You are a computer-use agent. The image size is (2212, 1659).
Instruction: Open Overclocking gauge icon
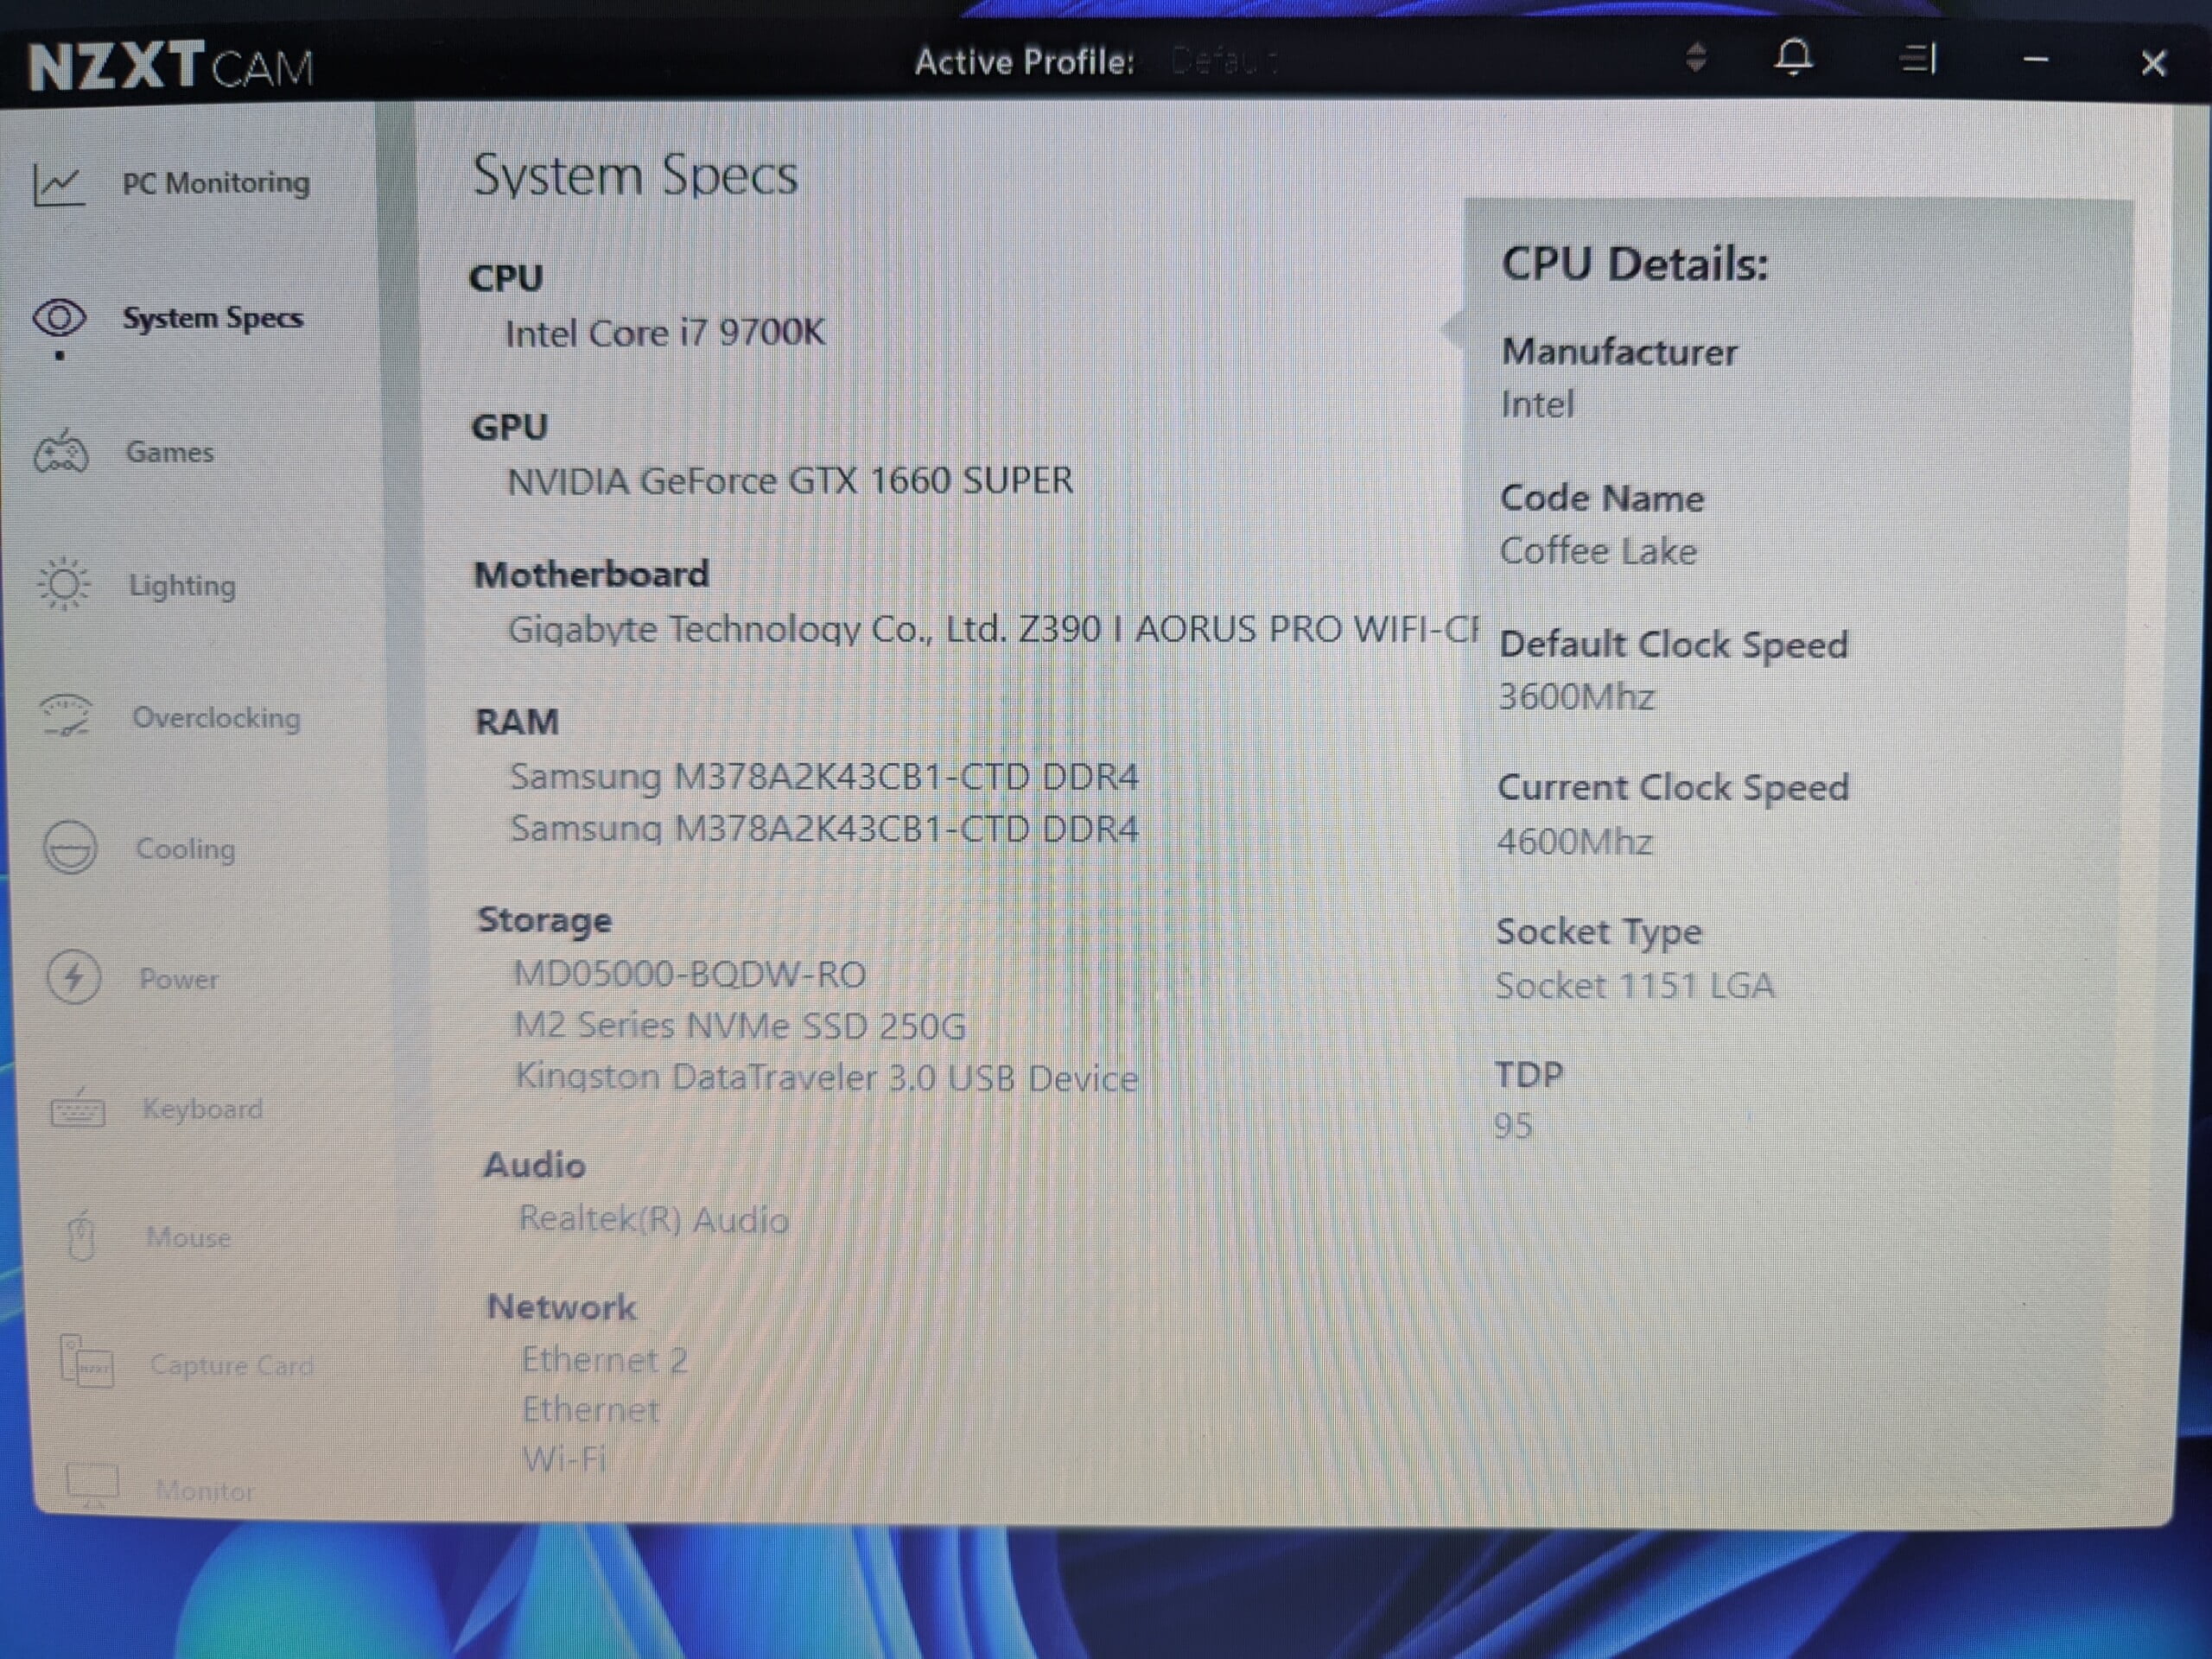[x=66, y=716]
